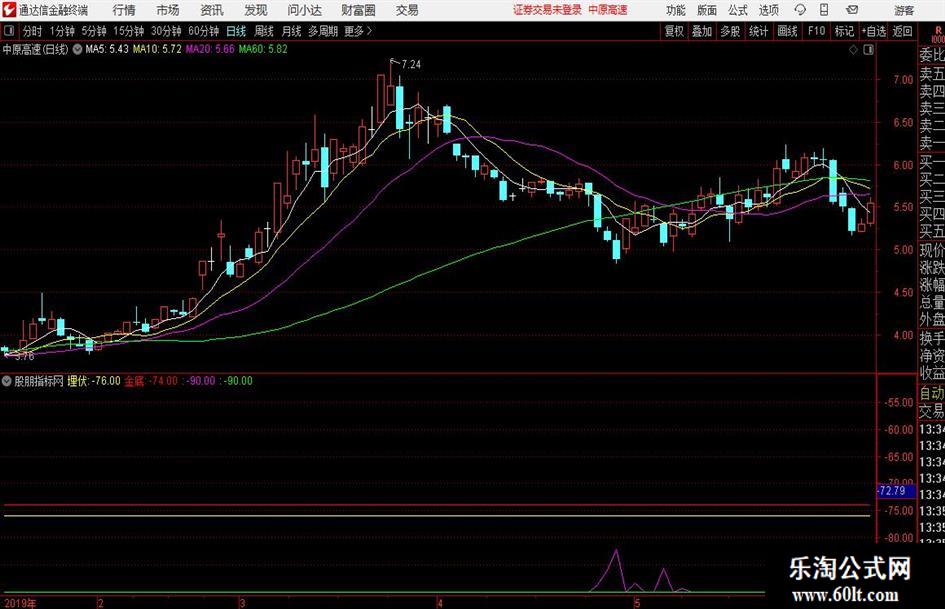Viewport: 945px width, 609px height.
Task: Open the 行情 menu
Action: point(124,10)
